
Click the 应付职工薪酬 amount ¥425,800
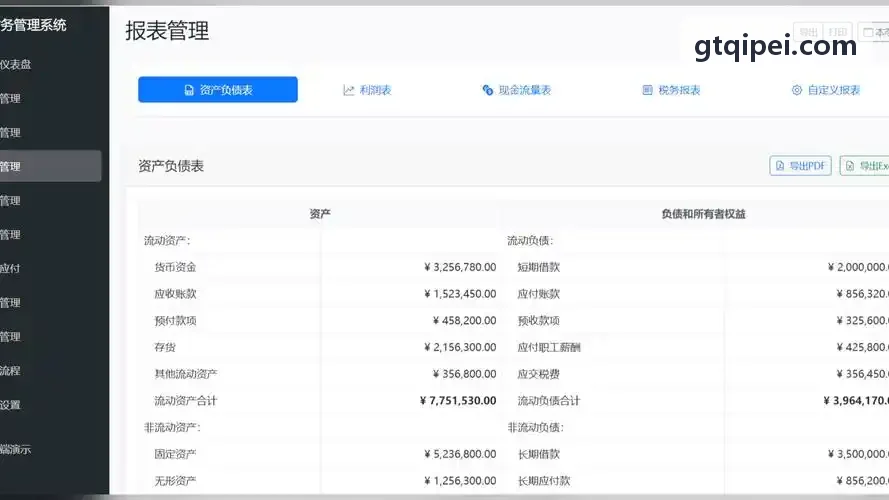point(862,347)
